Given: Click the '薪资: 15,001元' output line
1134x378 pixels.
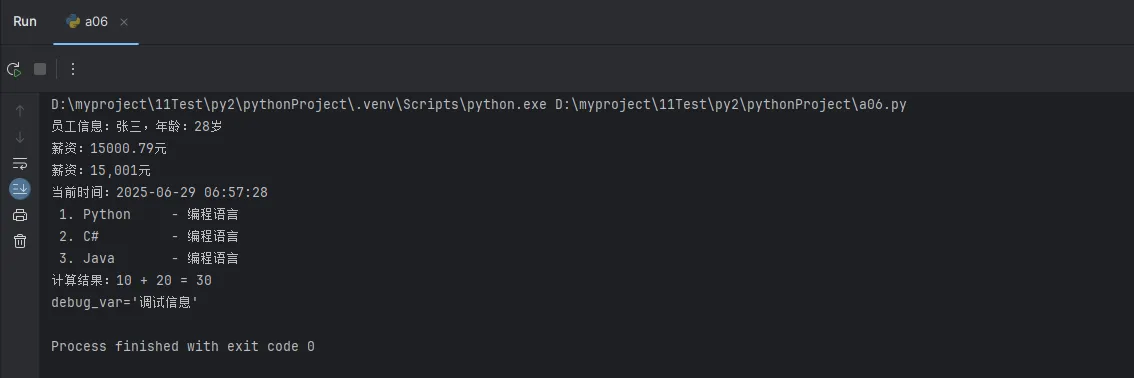Looking at the screenshot, I should click(x=101, y=171).
